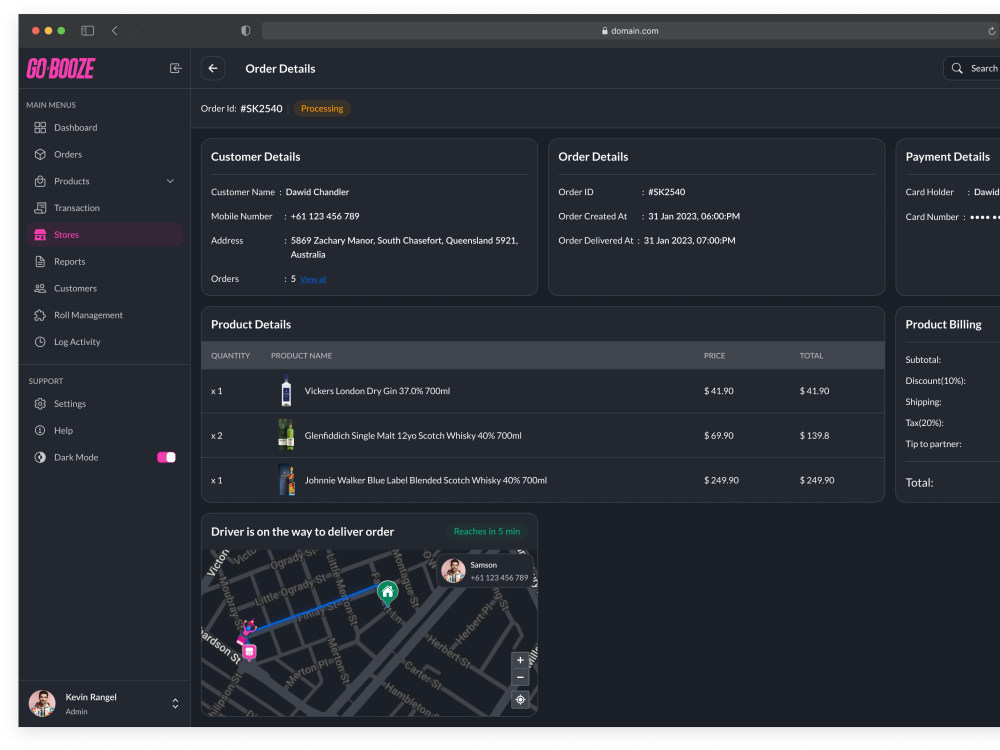The height and width of the screenshot is (750, 1000).
Task: Click the Search field
Action: [x=971, y=68]
